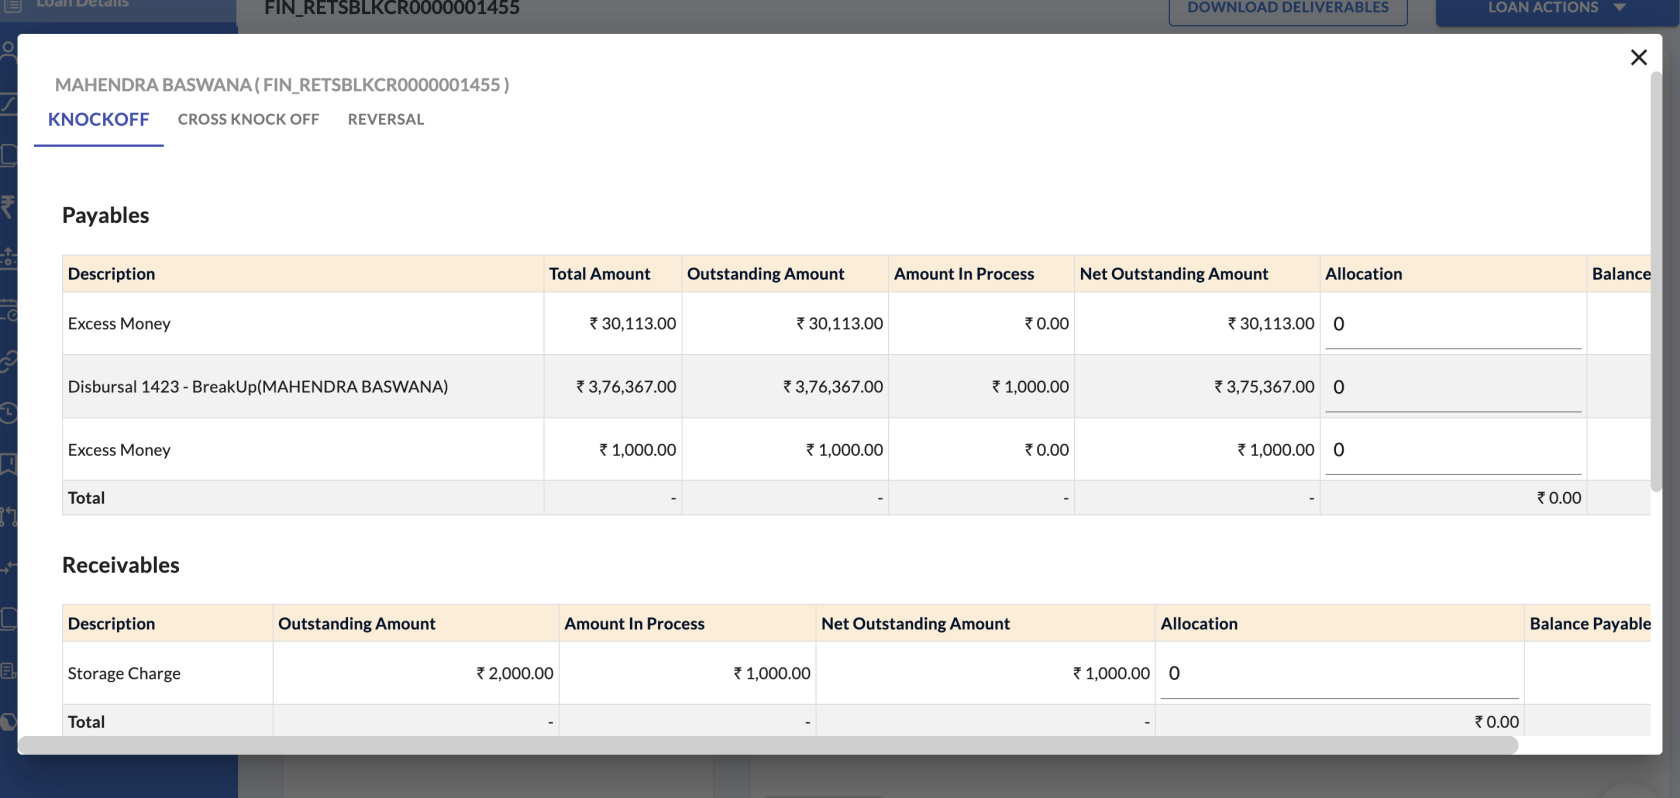Click the 'Receivables' section heading

coord(121,566)
